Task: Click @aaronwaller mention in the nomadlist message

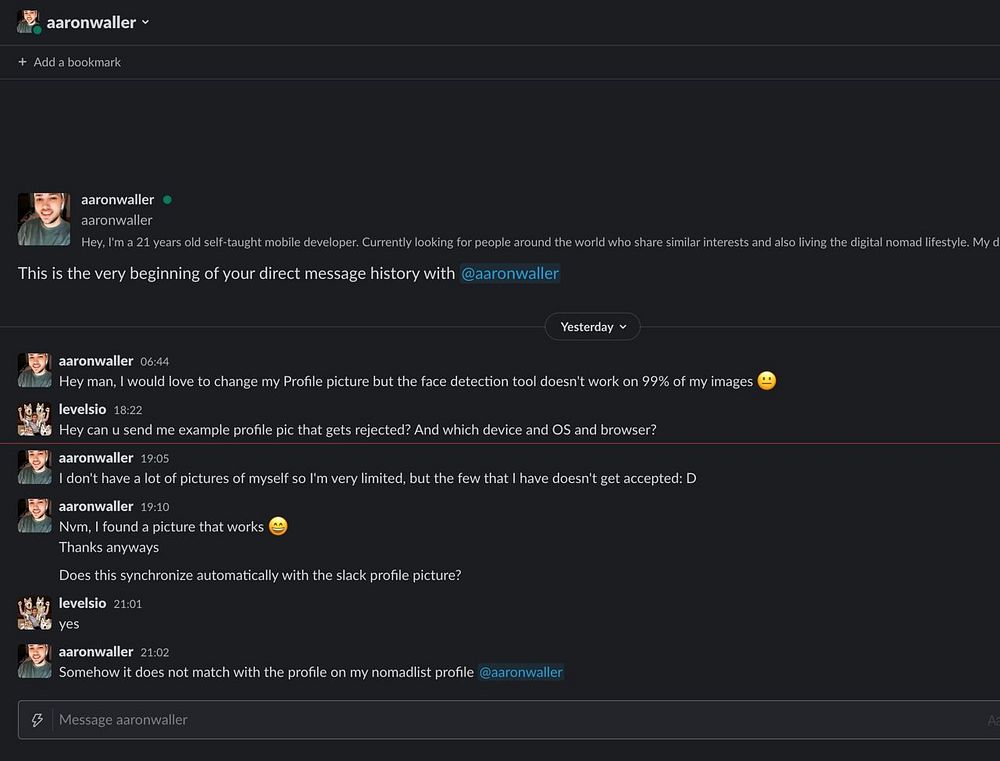Action: click(521, 672)
